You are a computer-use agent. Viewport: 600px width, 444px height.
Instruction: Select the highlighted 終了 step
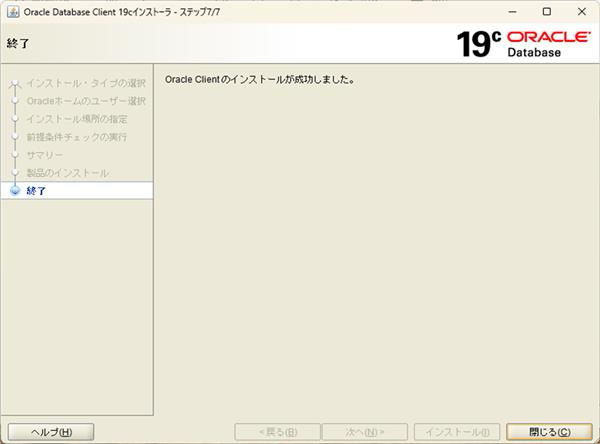tap(36, 190)
